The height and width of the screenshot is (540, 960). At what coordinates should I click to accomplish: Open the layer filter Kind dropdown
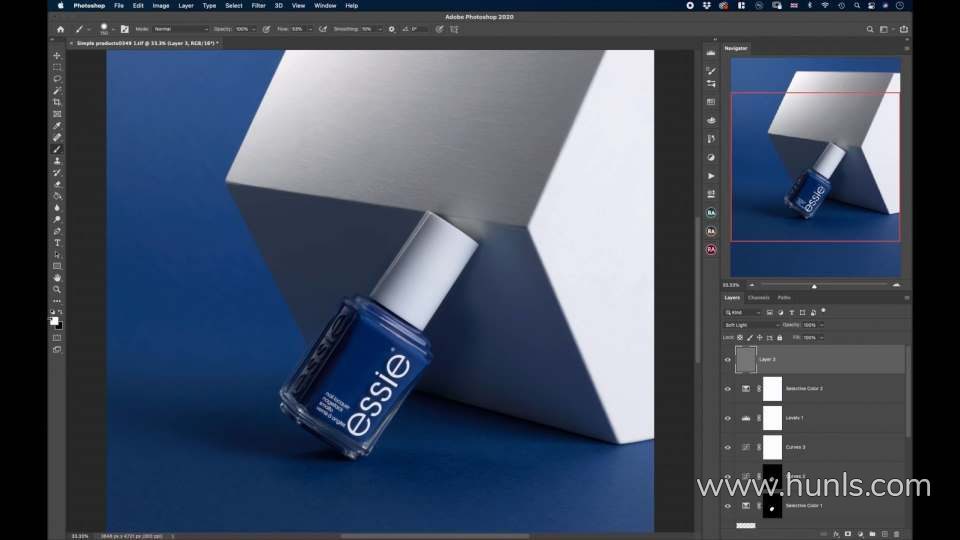743,312
